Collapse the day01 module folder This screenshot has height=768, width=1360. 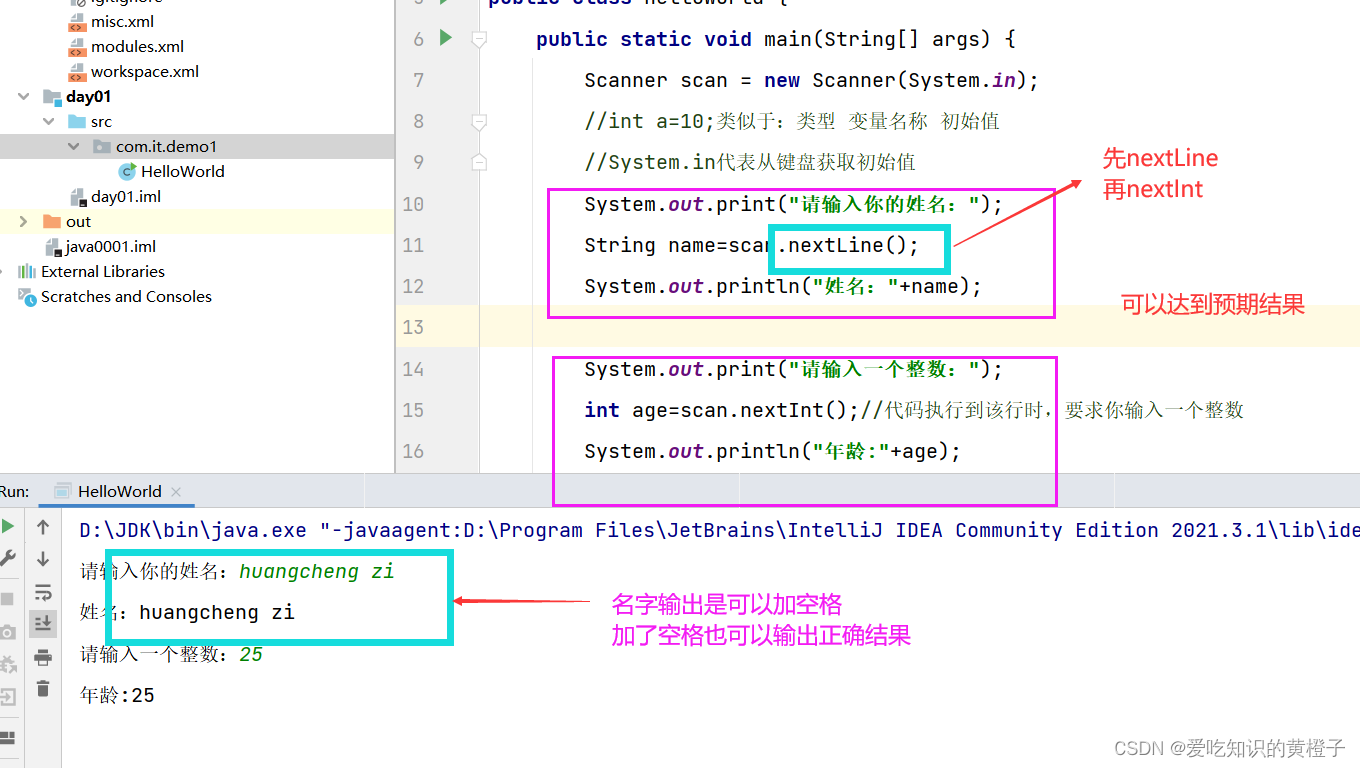pos(23,97)
